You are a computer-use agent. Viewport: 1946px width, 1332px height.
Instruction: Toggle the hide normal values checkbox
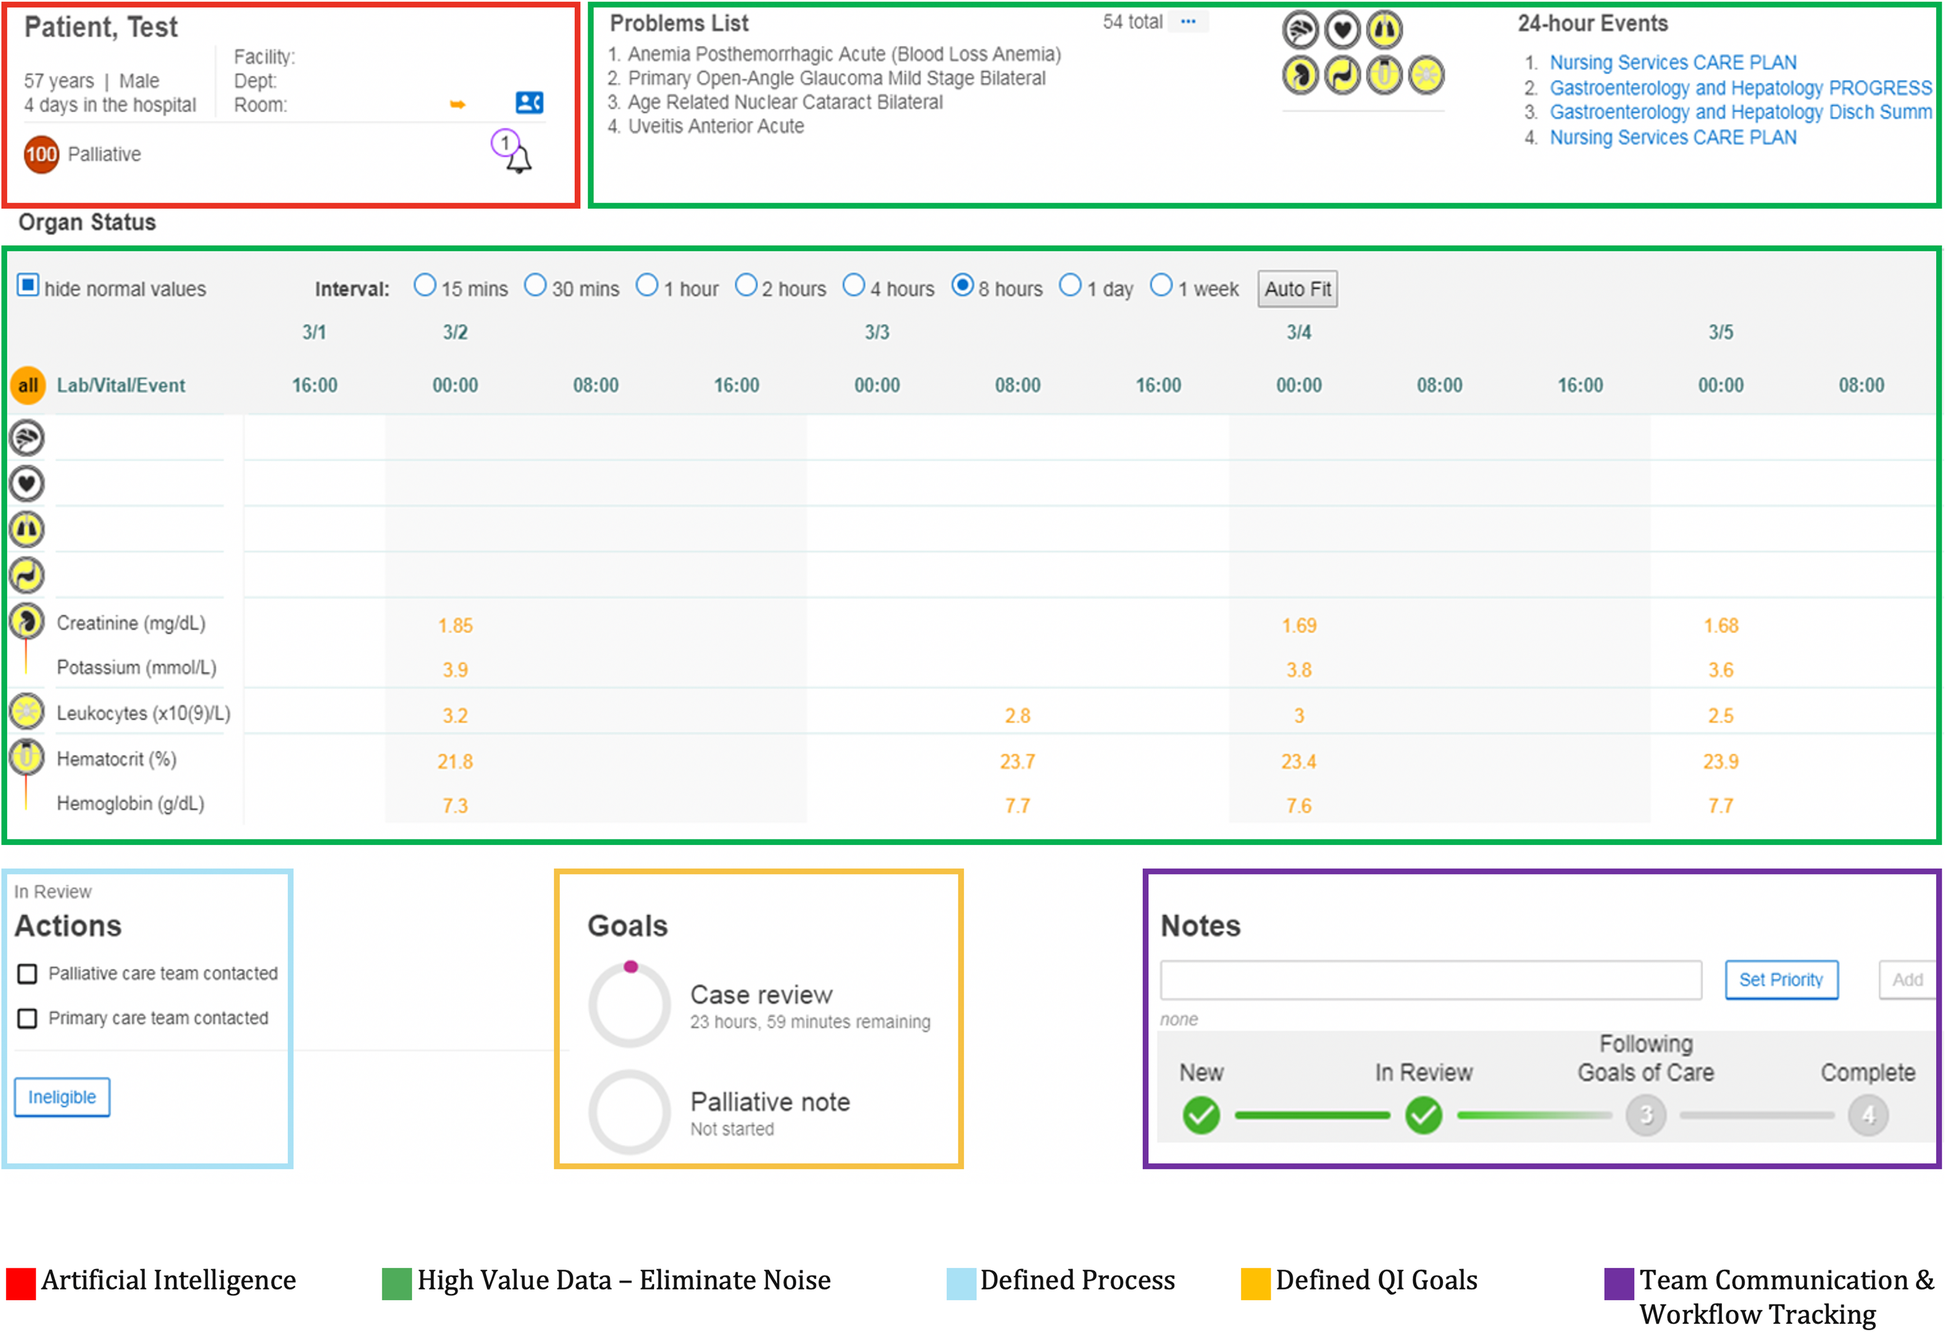[x=28, y=286]
